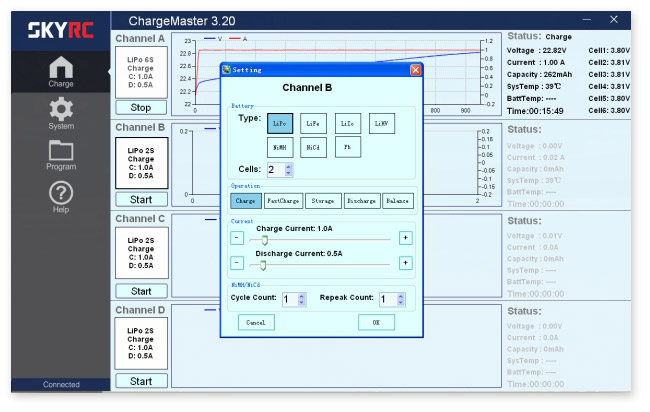The height and width of the screenshot is (412, 650).
Task: Decrease discharge current with minus button
Action: (x=237, y=263)
